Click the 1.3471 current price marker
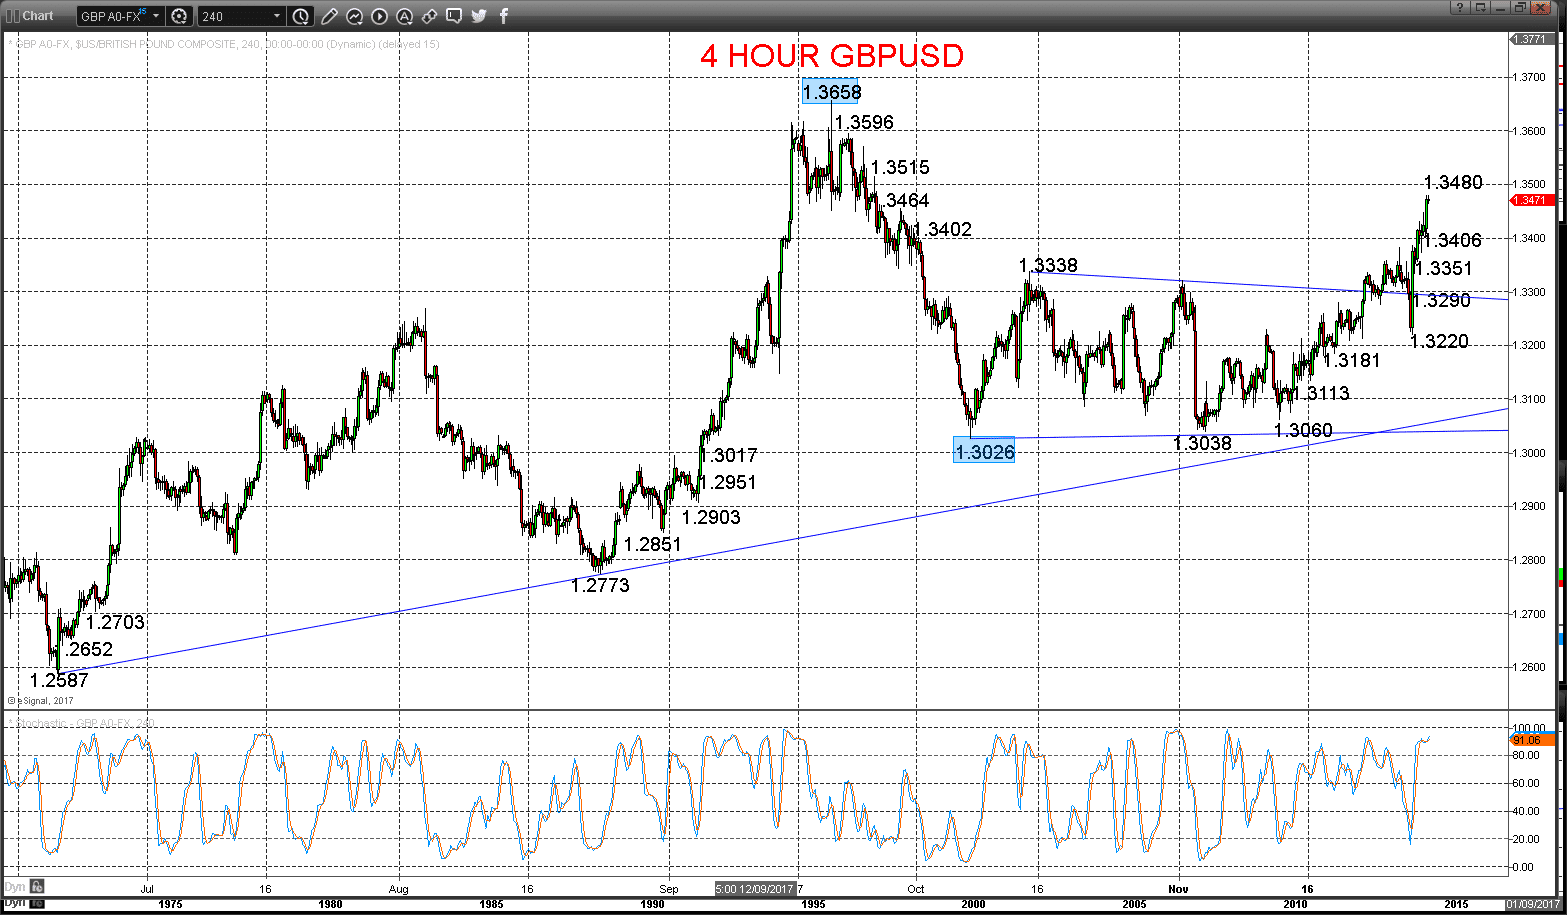 tap(1532, 200)
